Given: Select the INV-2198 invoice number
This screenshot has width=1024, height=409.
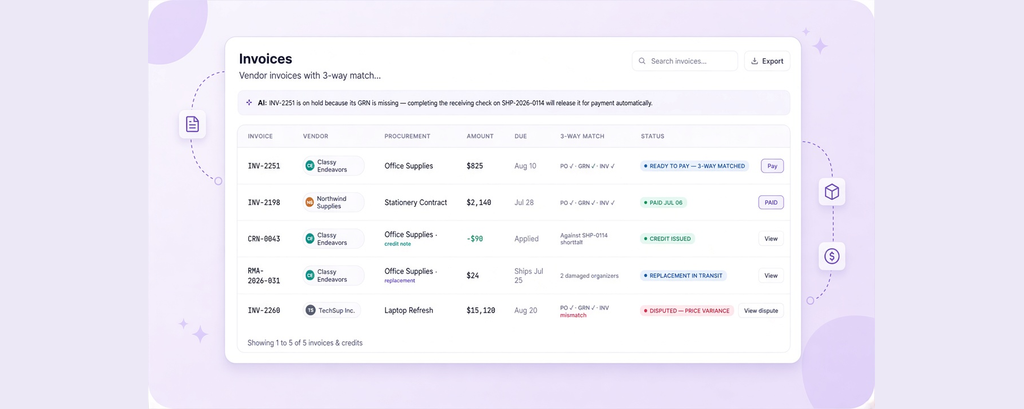Looking at the screenshot, I should (x=264, y=203).
